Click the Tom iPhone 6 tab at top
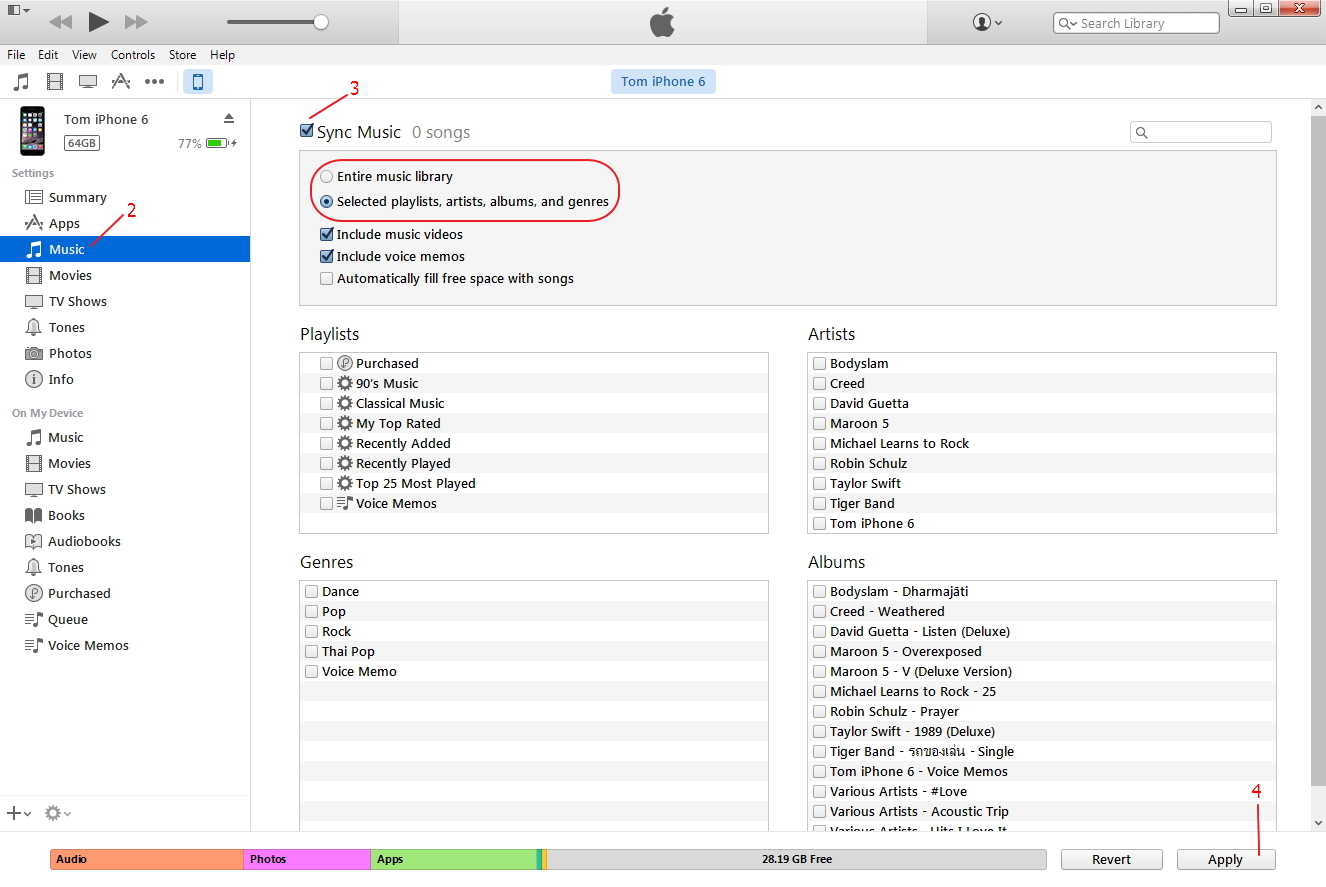The height and width of the screenshot is (887, 1326). coord(663,82)
